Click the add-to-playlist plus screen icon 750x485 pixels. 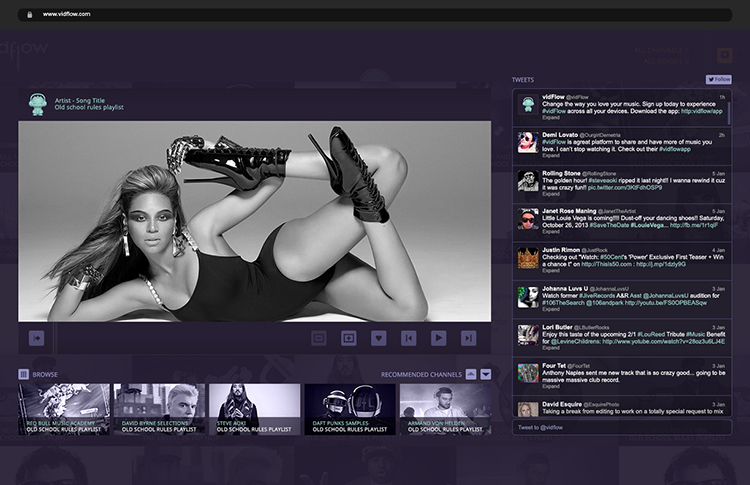click(349, 338)
